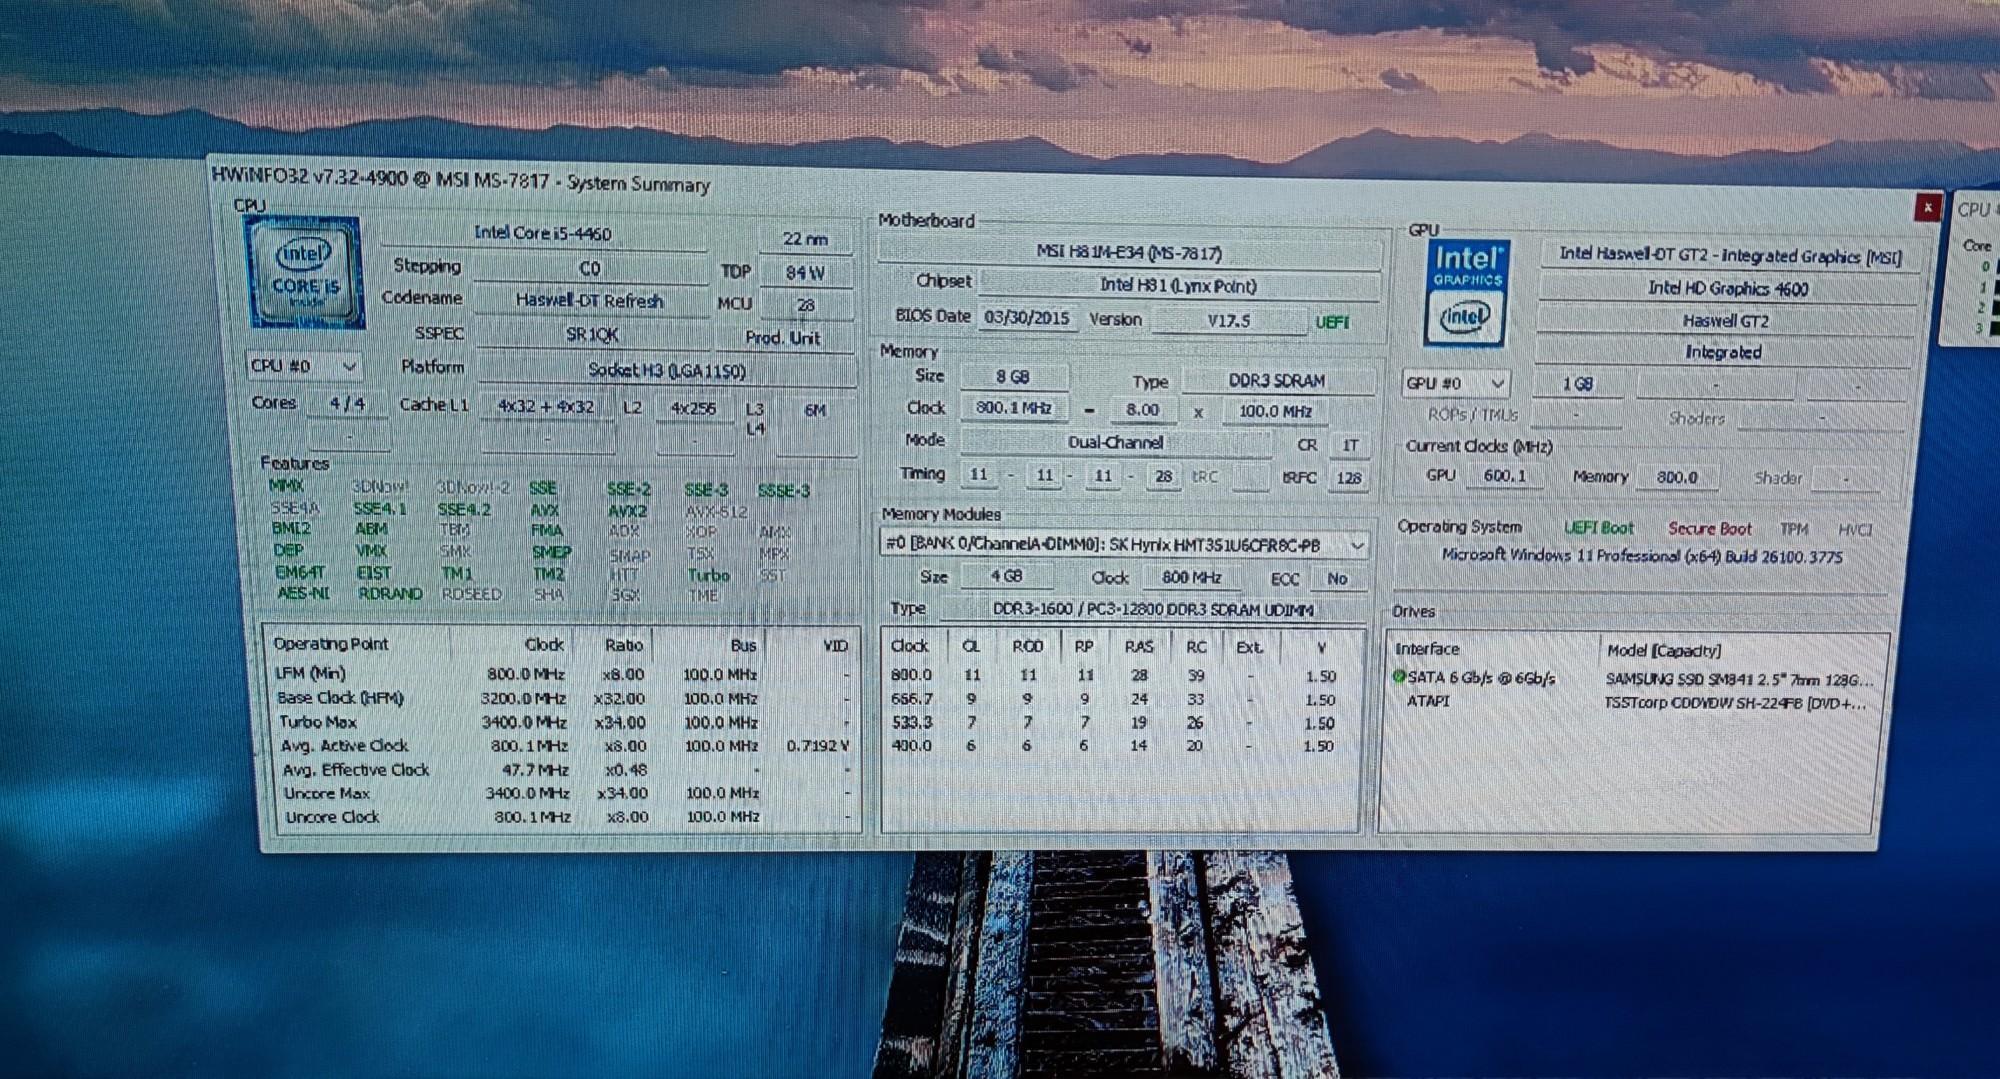Click the BIOS version V17.5 field
Viewport: 2000px width, 1079px height.
1229,320
